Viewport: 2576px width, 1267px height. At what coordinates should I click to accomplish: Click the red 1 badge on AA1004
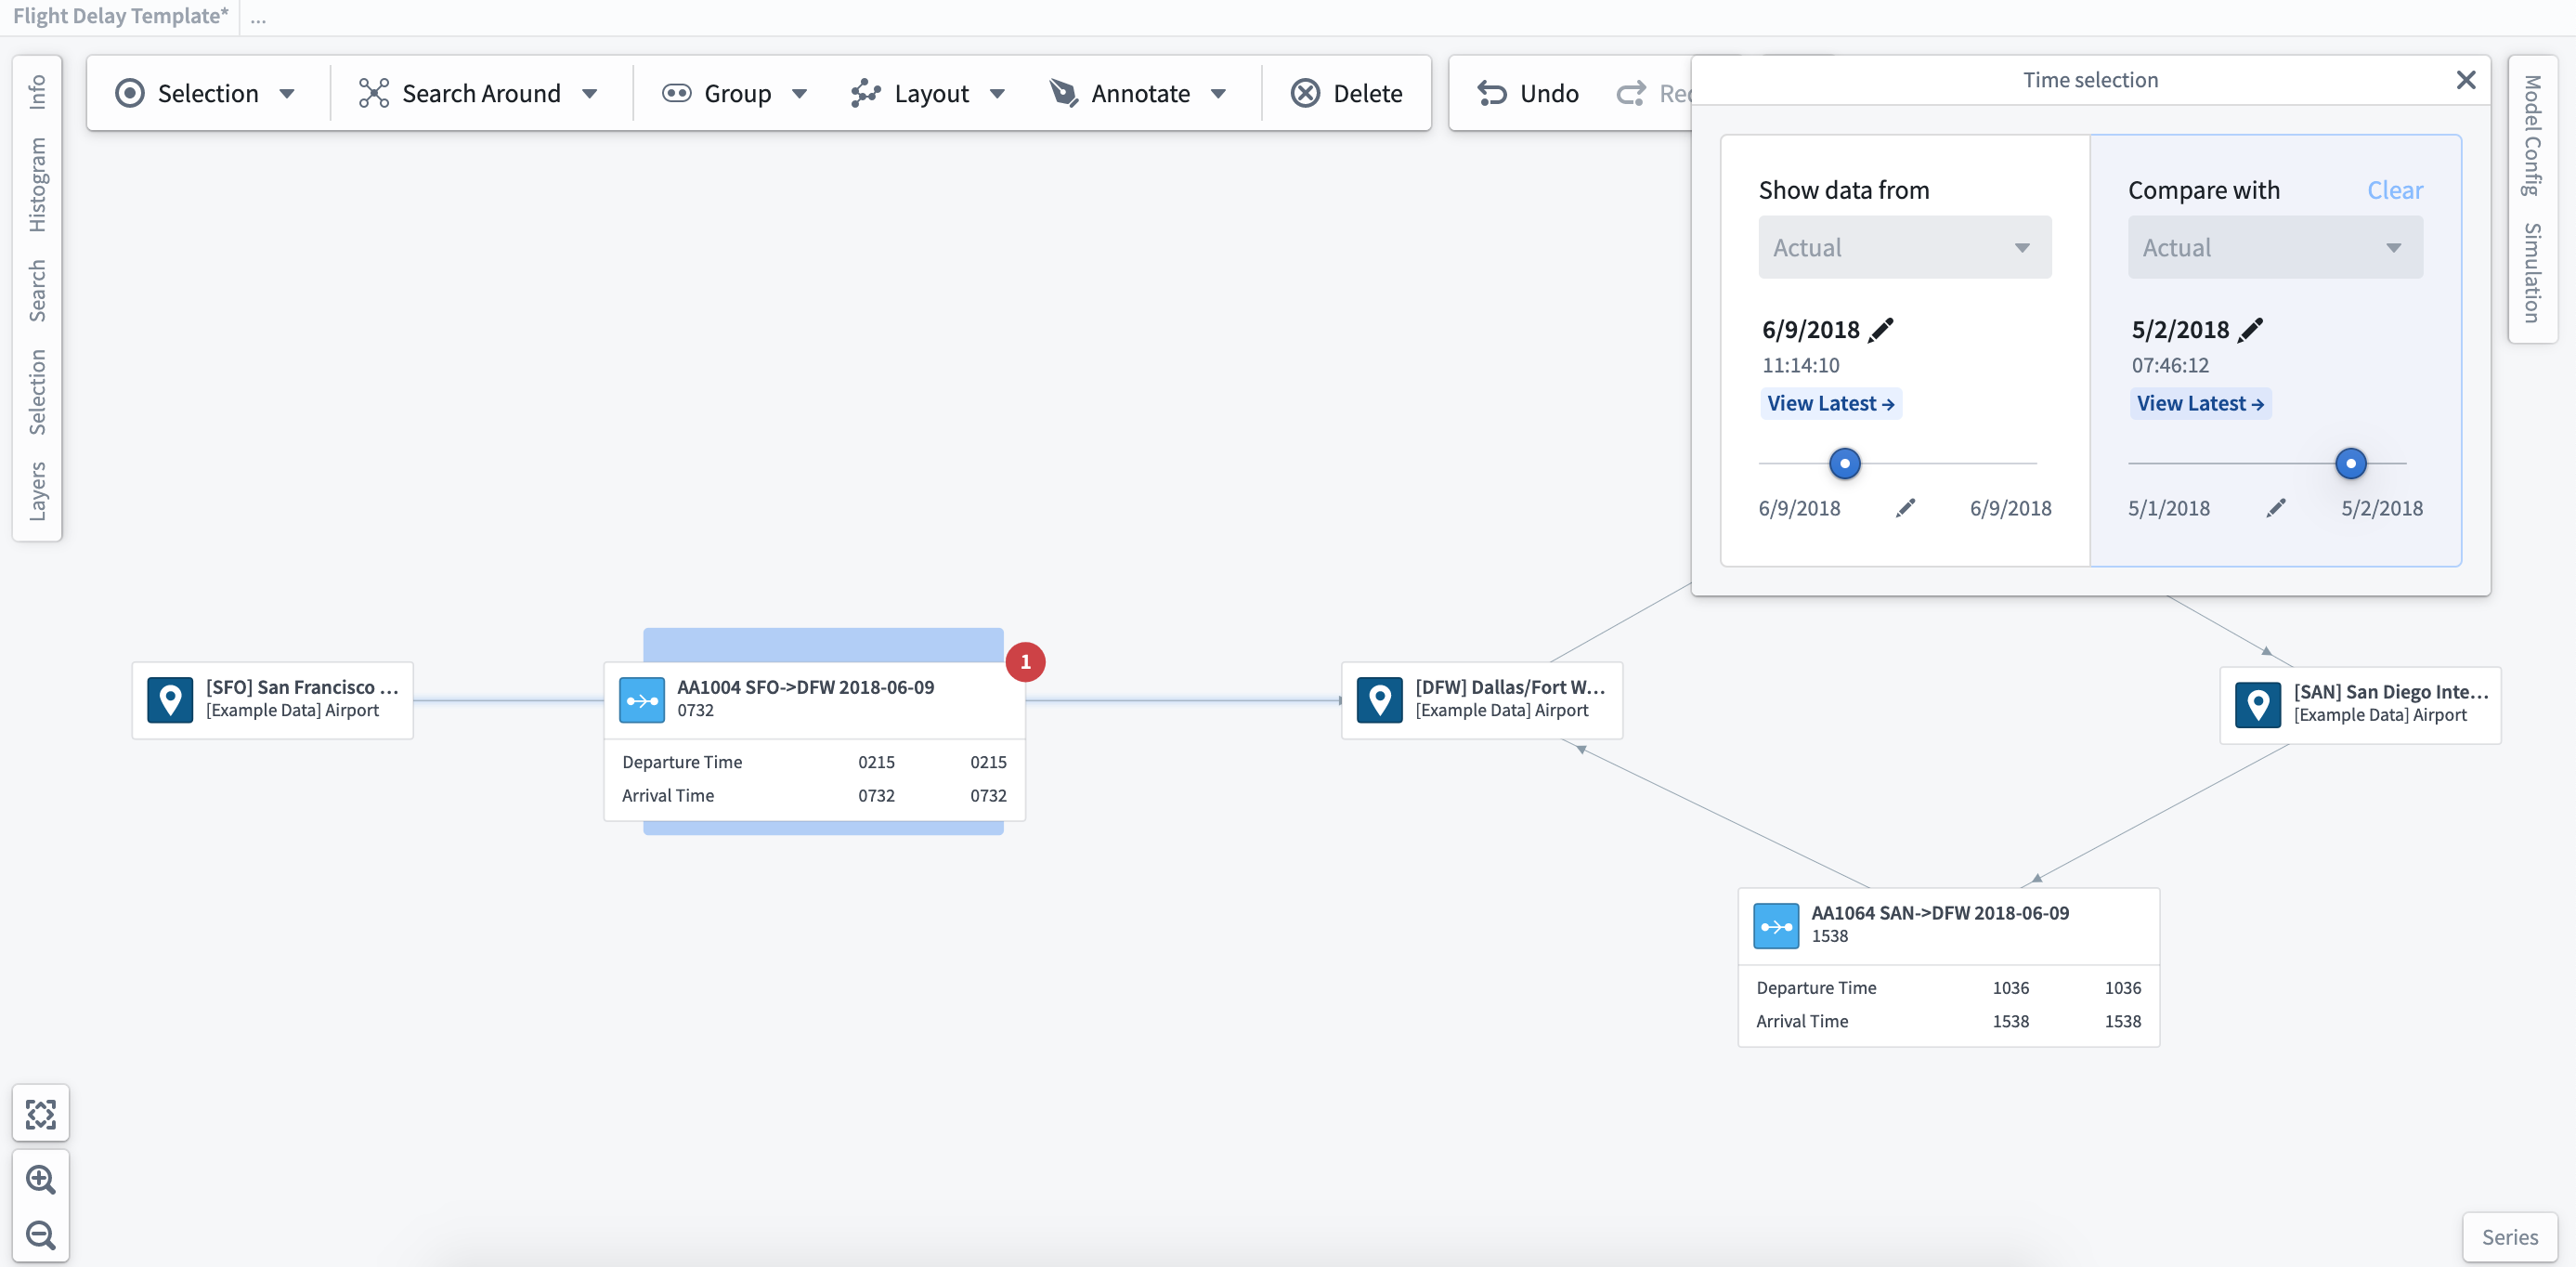[1025, 661]
